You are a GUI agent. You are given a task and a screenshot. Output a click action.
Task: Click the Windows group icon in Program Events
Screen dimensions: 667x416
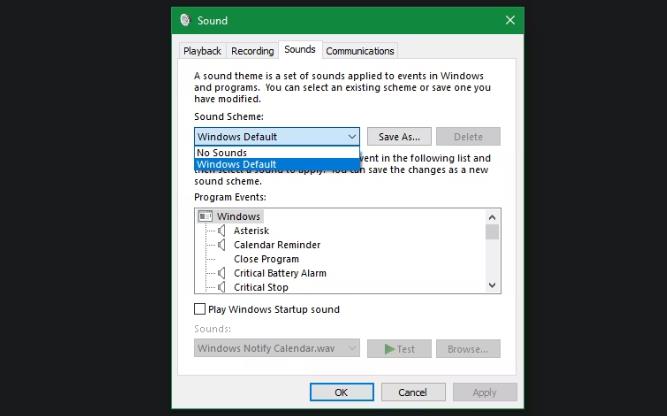pyautogui.click(x=205, y=217)
